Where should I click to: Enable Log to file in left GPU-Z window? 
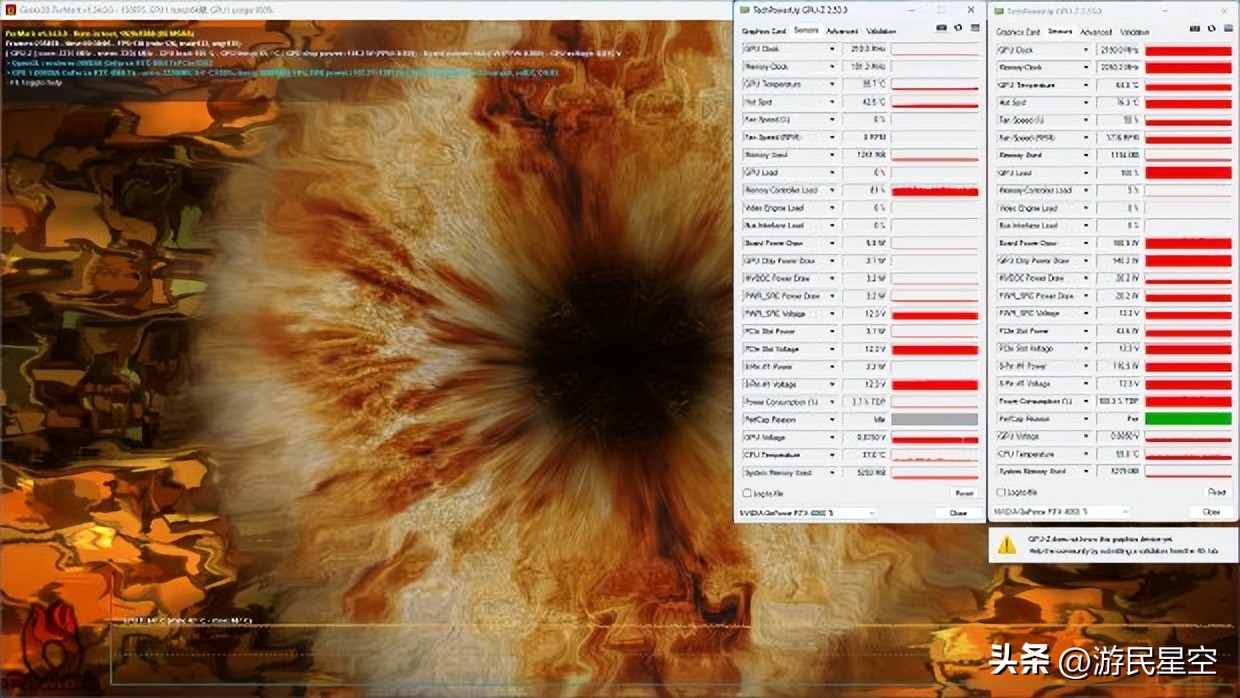click(746, 492)
